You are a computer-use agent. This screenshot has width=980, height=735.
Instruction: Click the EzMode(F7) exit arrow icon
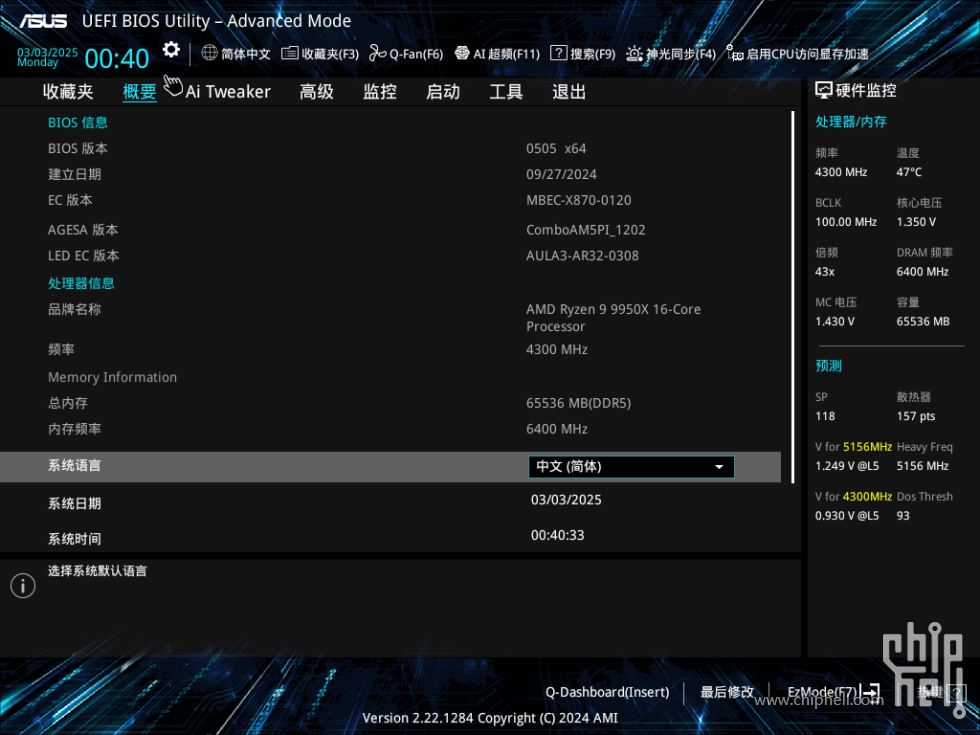point(871,692)
